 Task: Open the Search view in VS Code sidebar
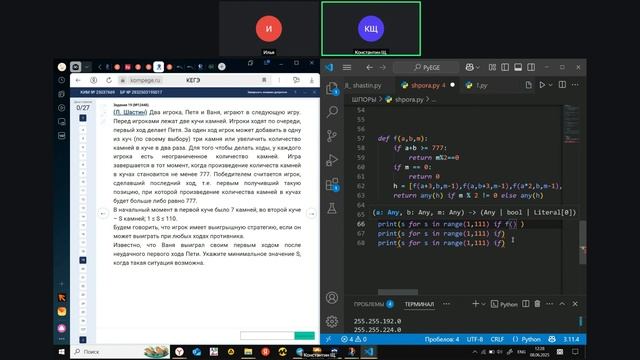332,111
